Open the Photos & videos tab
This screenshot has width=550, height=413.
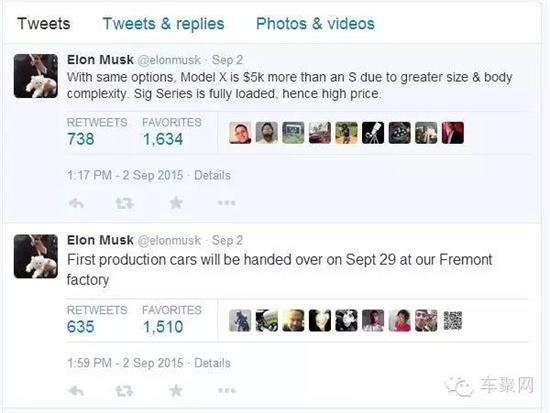[315, 24]
